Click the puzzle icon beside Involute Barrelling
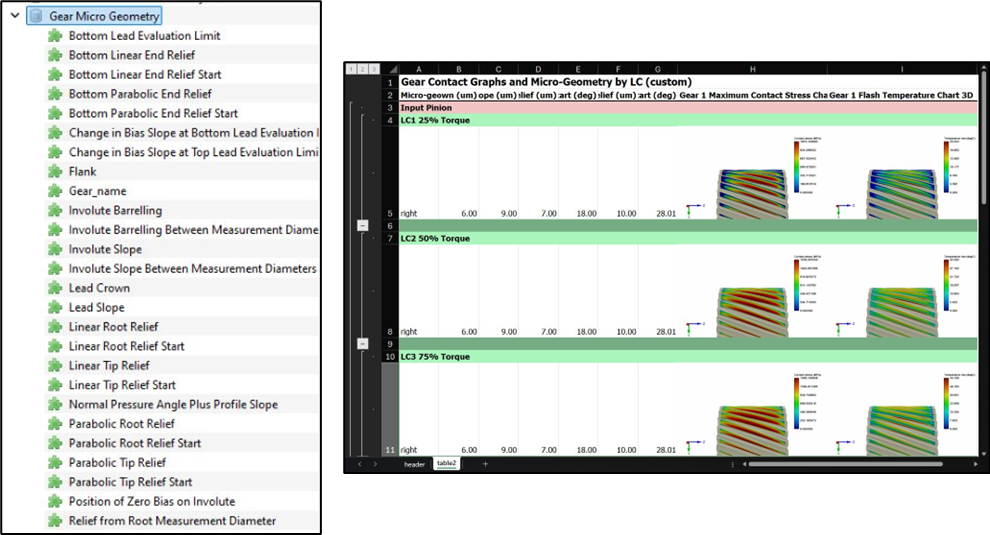The image size is (990, 535). tap(55, 211)
